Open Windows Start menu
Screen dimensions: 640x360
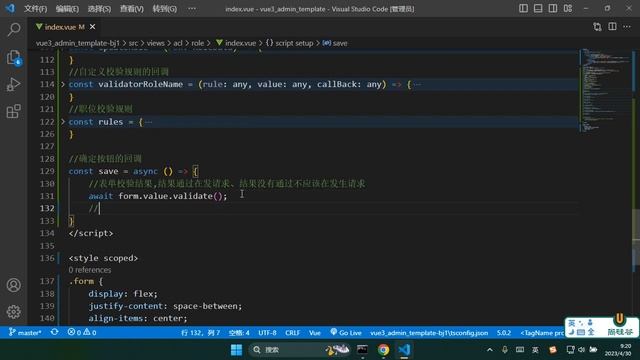tap(236, 350)
